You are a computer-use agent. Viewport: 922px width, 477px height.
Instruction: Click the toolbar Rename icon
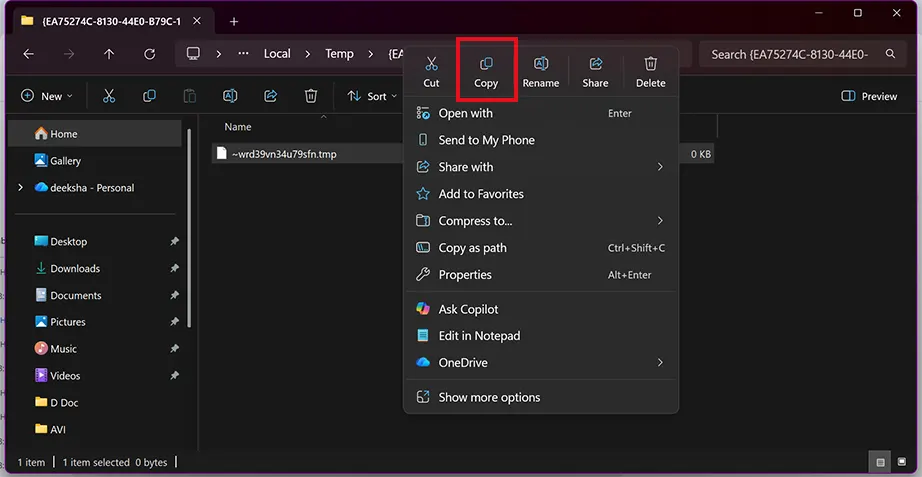230,96
